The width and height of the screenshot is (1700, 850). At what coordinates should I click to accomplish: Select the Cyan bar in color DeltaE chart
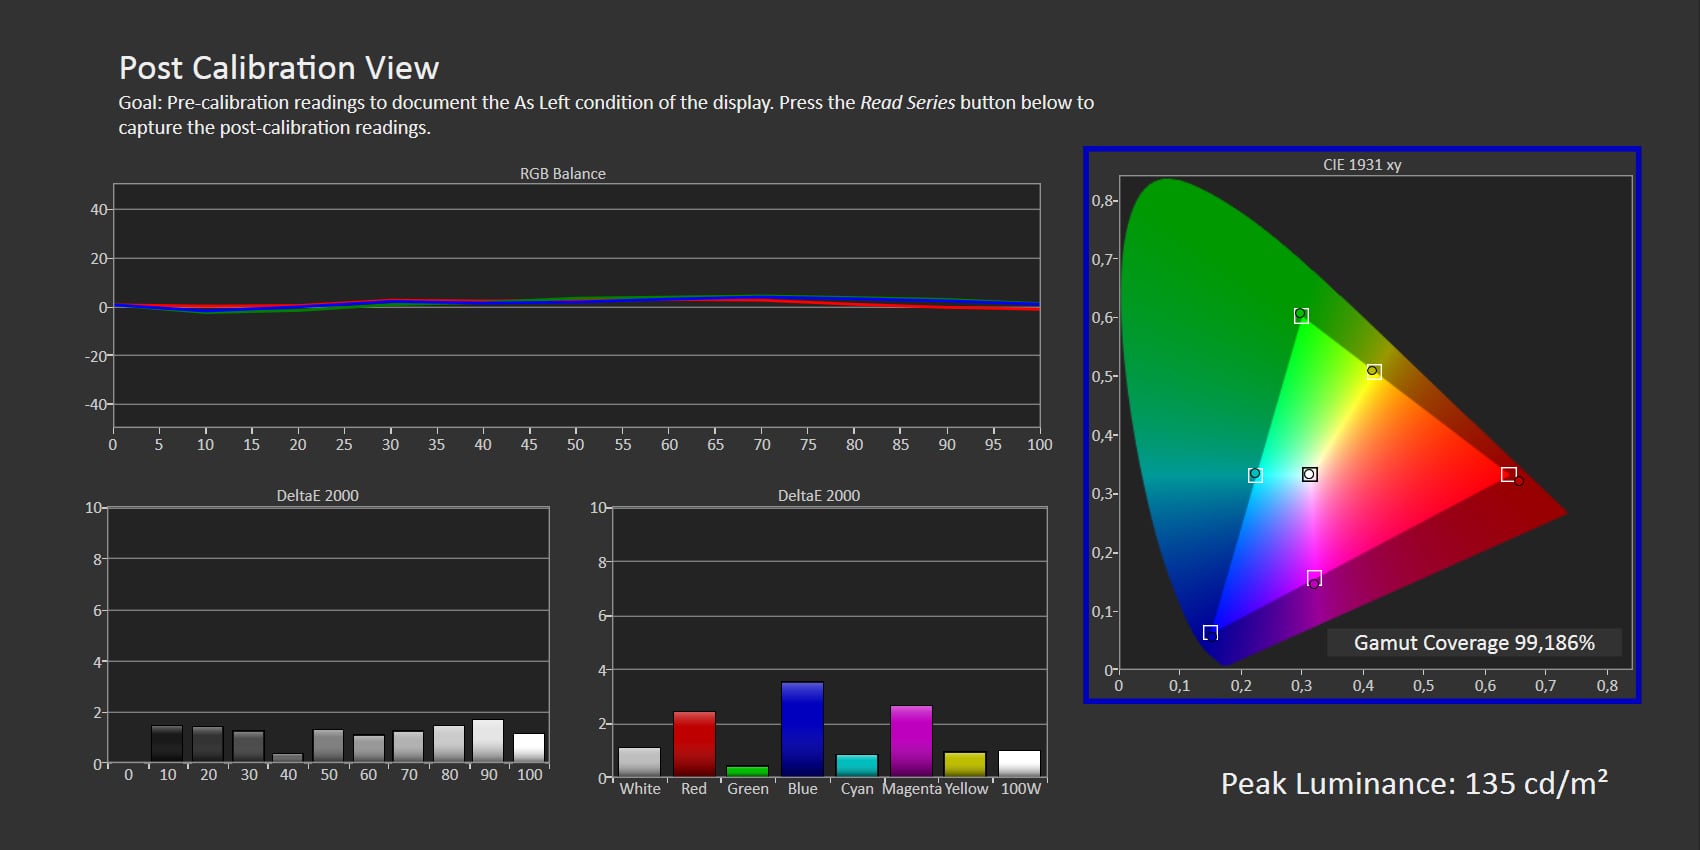pos(857,766)
